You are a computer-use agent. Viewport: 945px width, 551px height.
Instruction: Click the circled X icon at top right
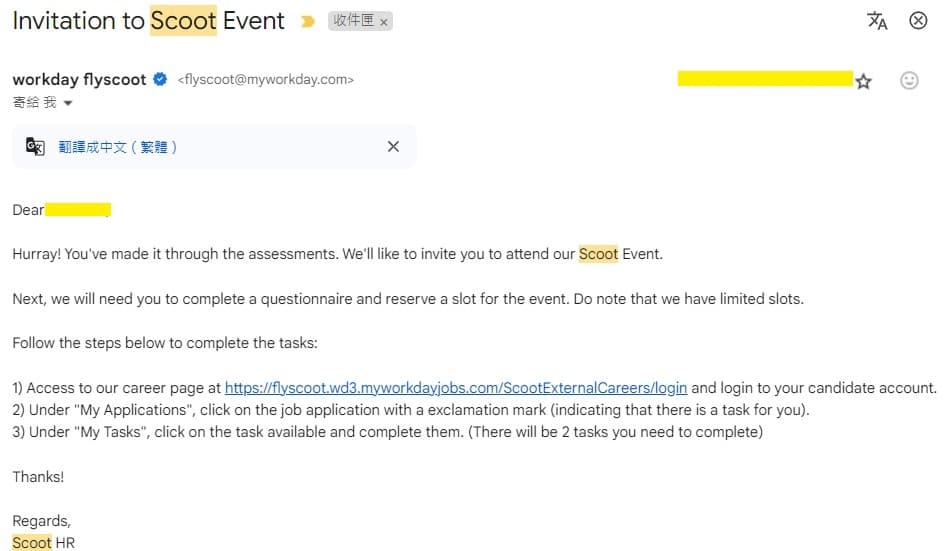[x=918, y=20]
